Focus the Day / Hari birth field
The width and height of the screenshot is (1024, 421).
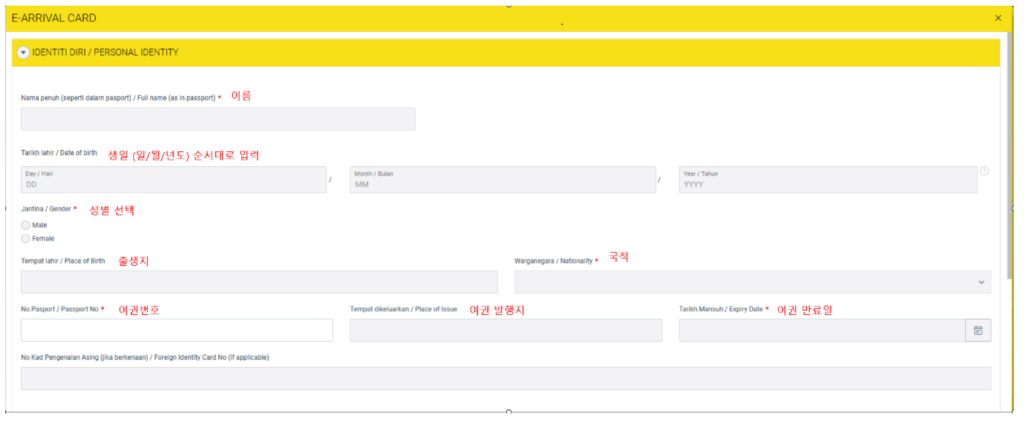(173, 179)
